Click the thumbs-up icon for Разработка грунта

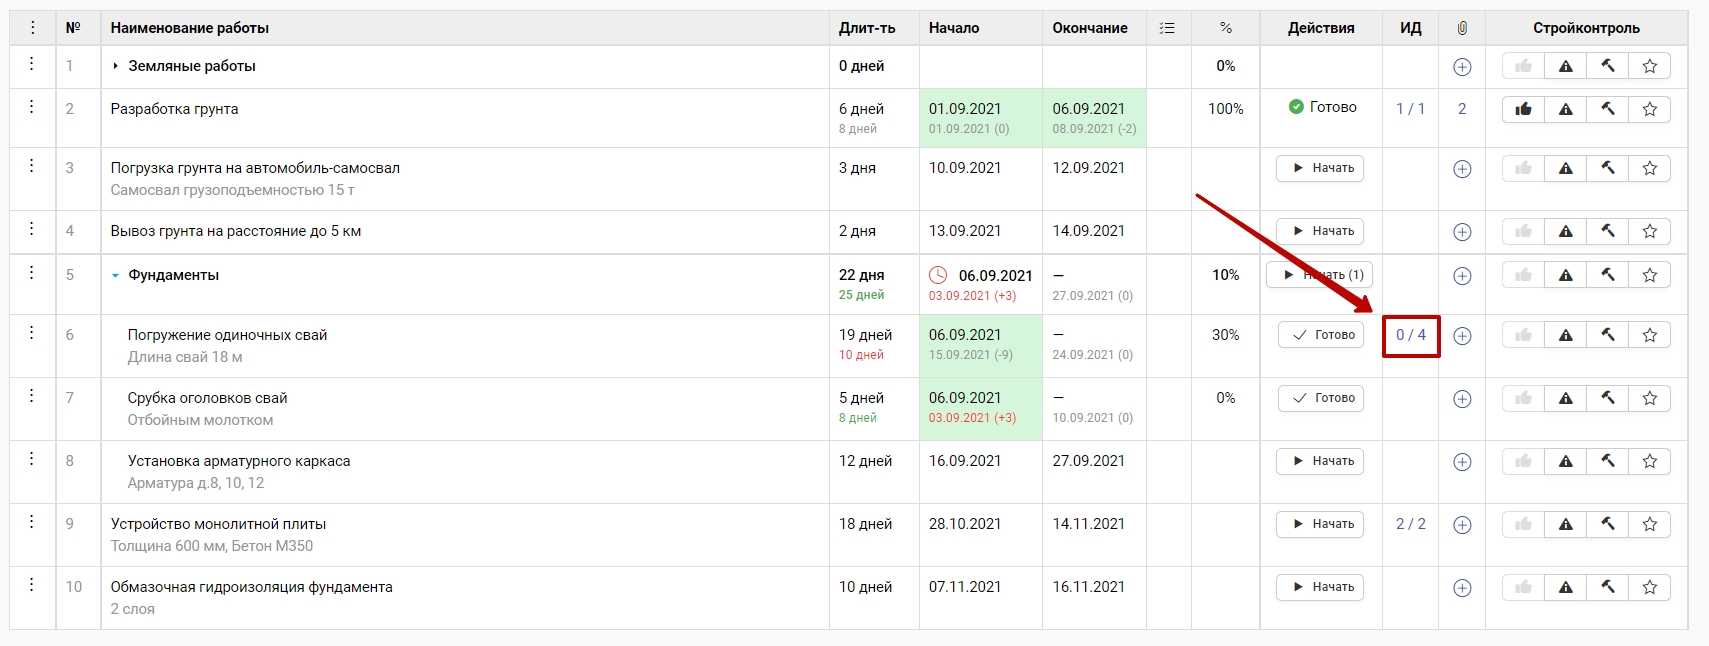1523,109
